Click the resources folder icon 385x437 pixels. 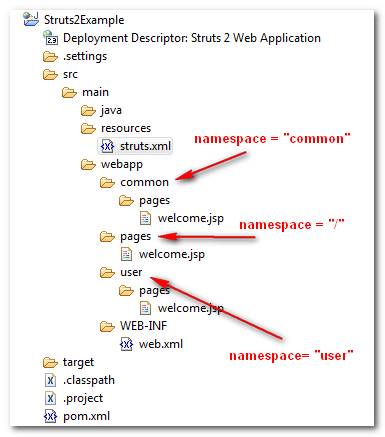pyautogui.click(x=88, y=128)
